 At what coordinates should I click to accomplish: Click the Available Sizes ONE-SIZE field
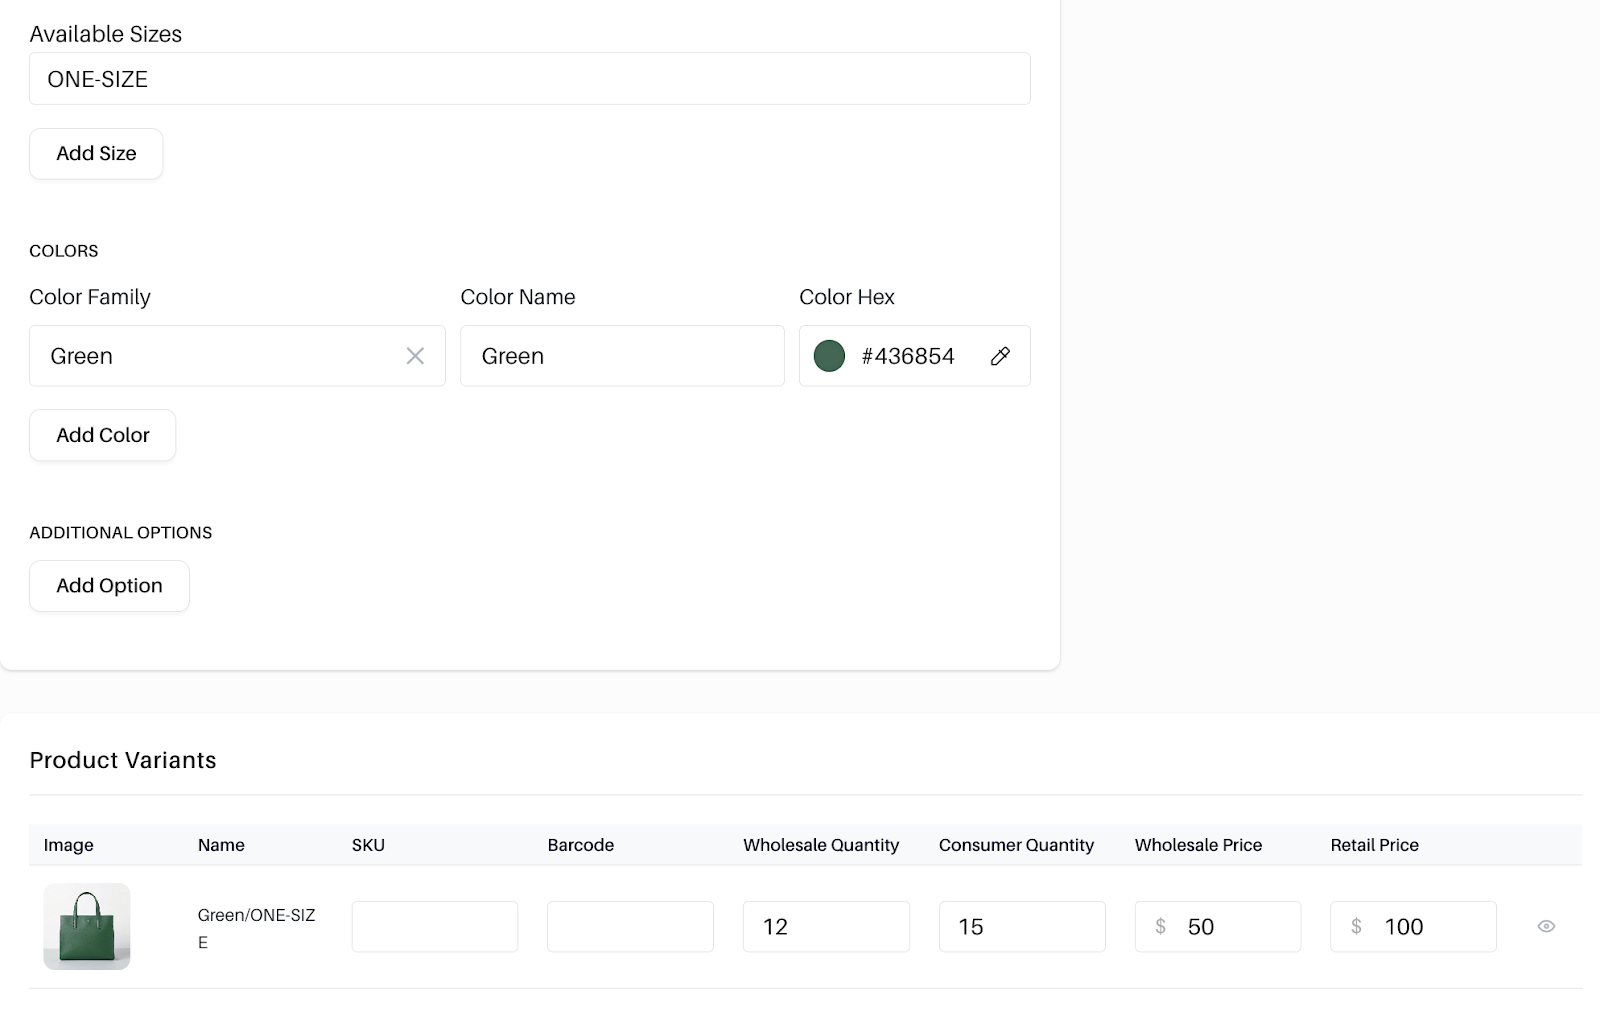pyautogui.click(x=529, y=79)
